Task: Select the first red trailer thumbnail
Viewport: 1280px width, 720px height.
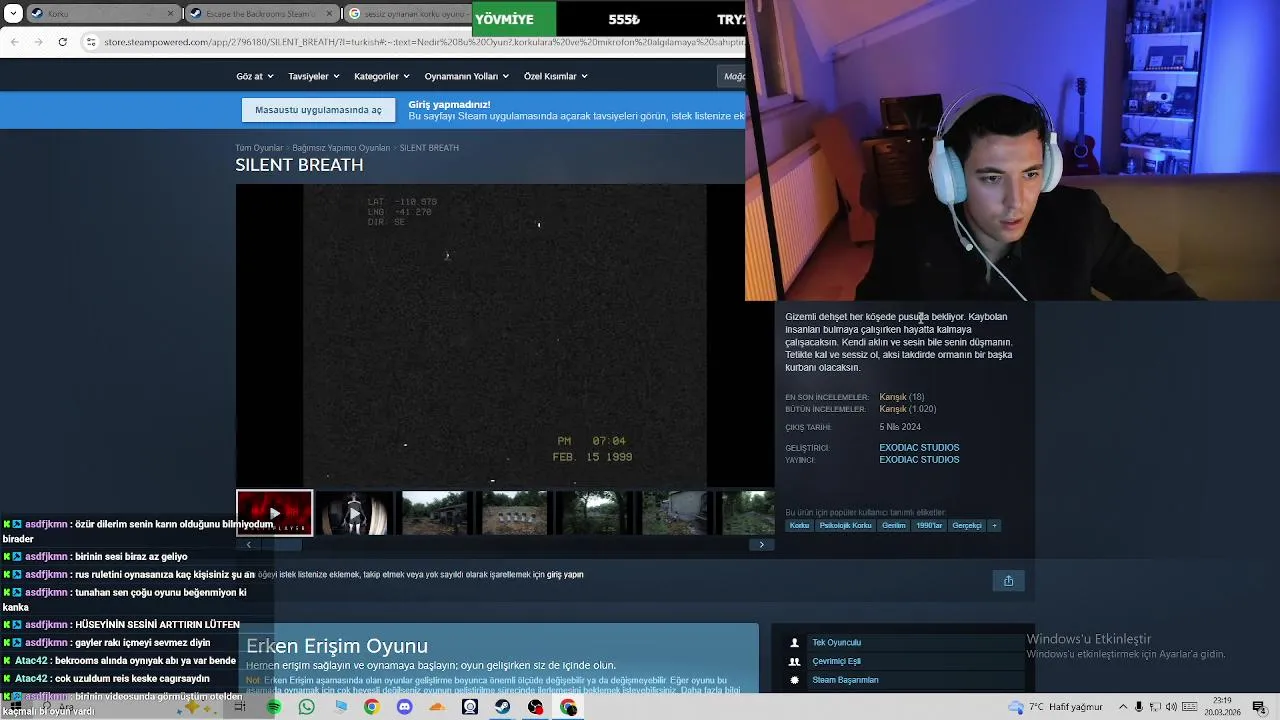Action: 274,513
